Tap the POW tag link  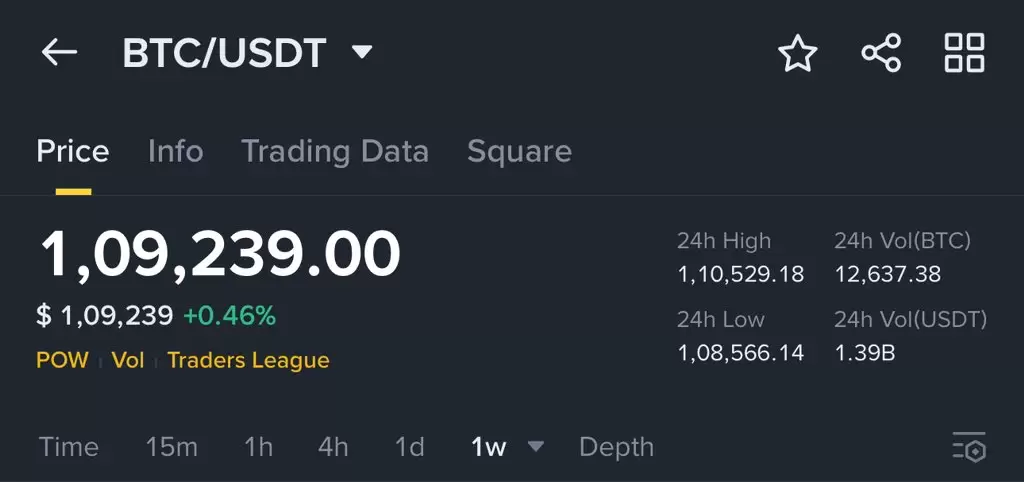click(62, 360)
